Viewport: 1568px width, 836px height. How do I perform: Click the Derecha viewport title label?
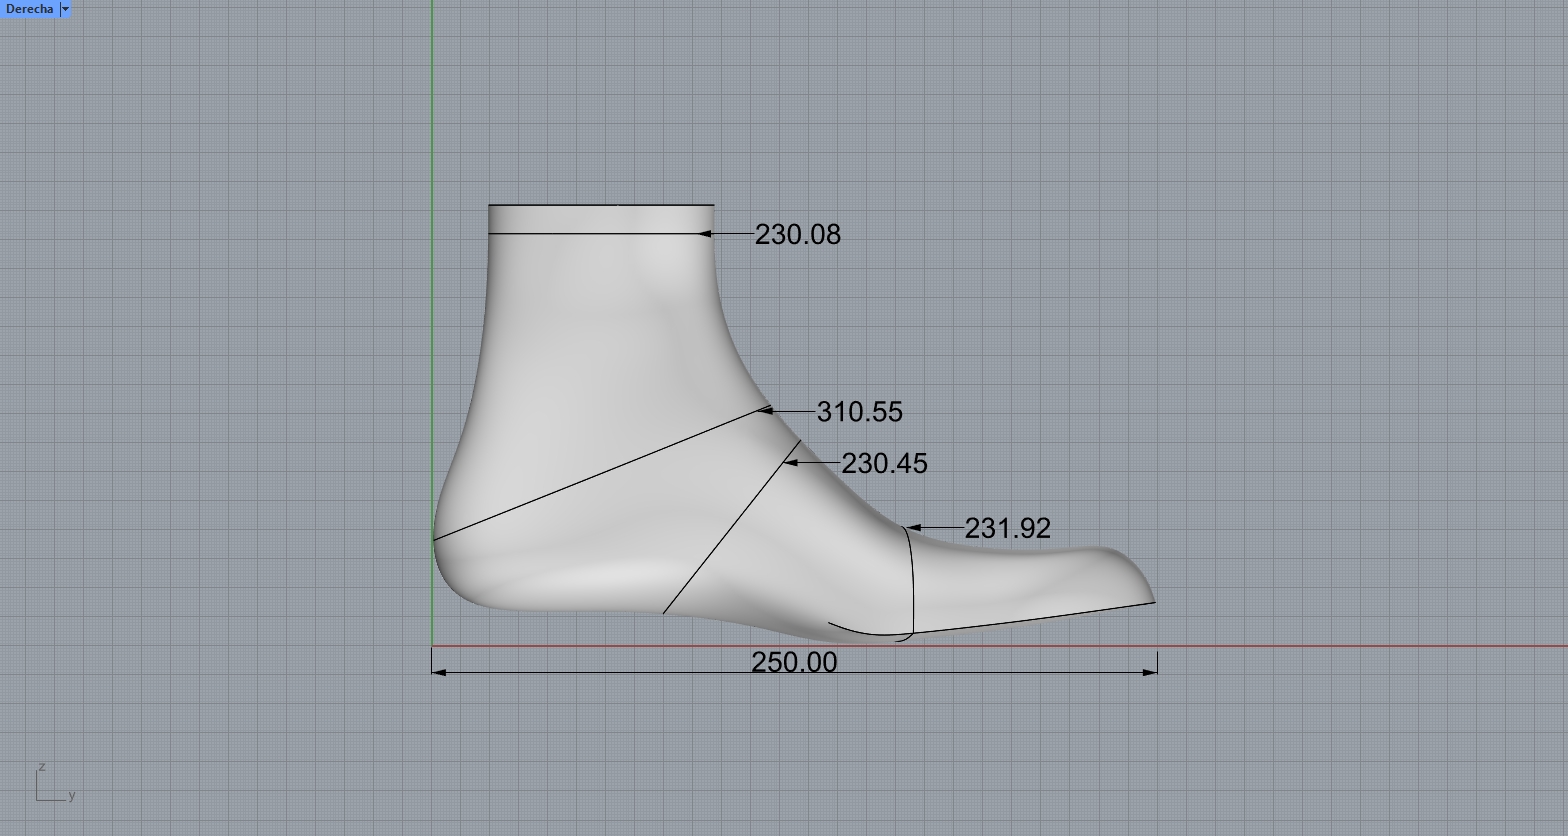click(x=29, y=9)
